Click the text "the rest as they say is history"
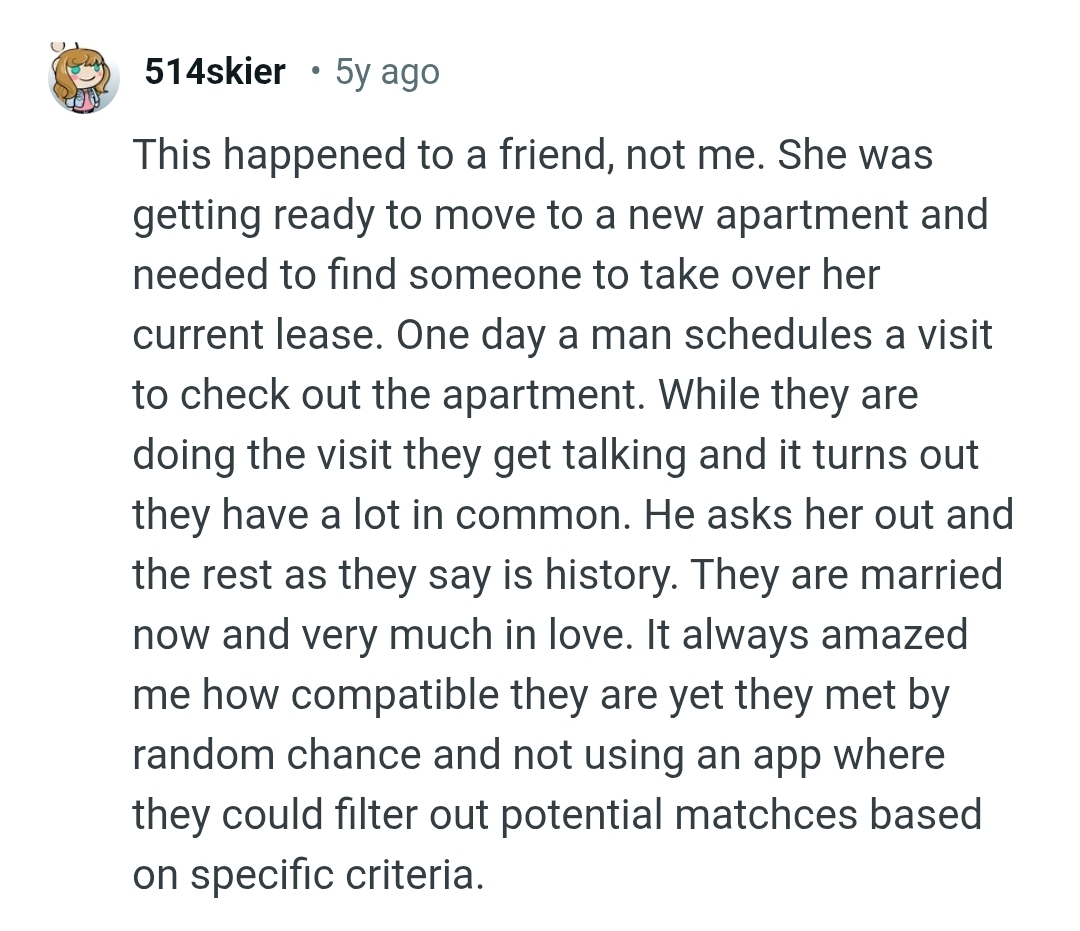This screenshot has width=1080, height=931. 404,575
